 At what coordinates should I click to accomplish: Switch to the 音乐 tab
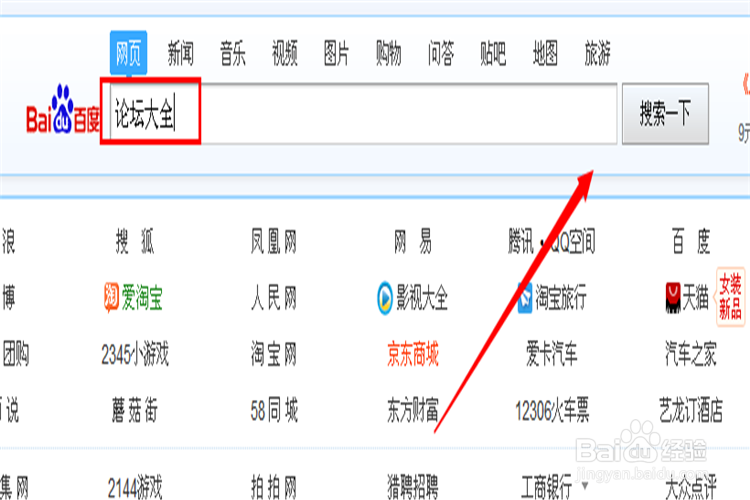pyautogui.click(x=232, y=53)
